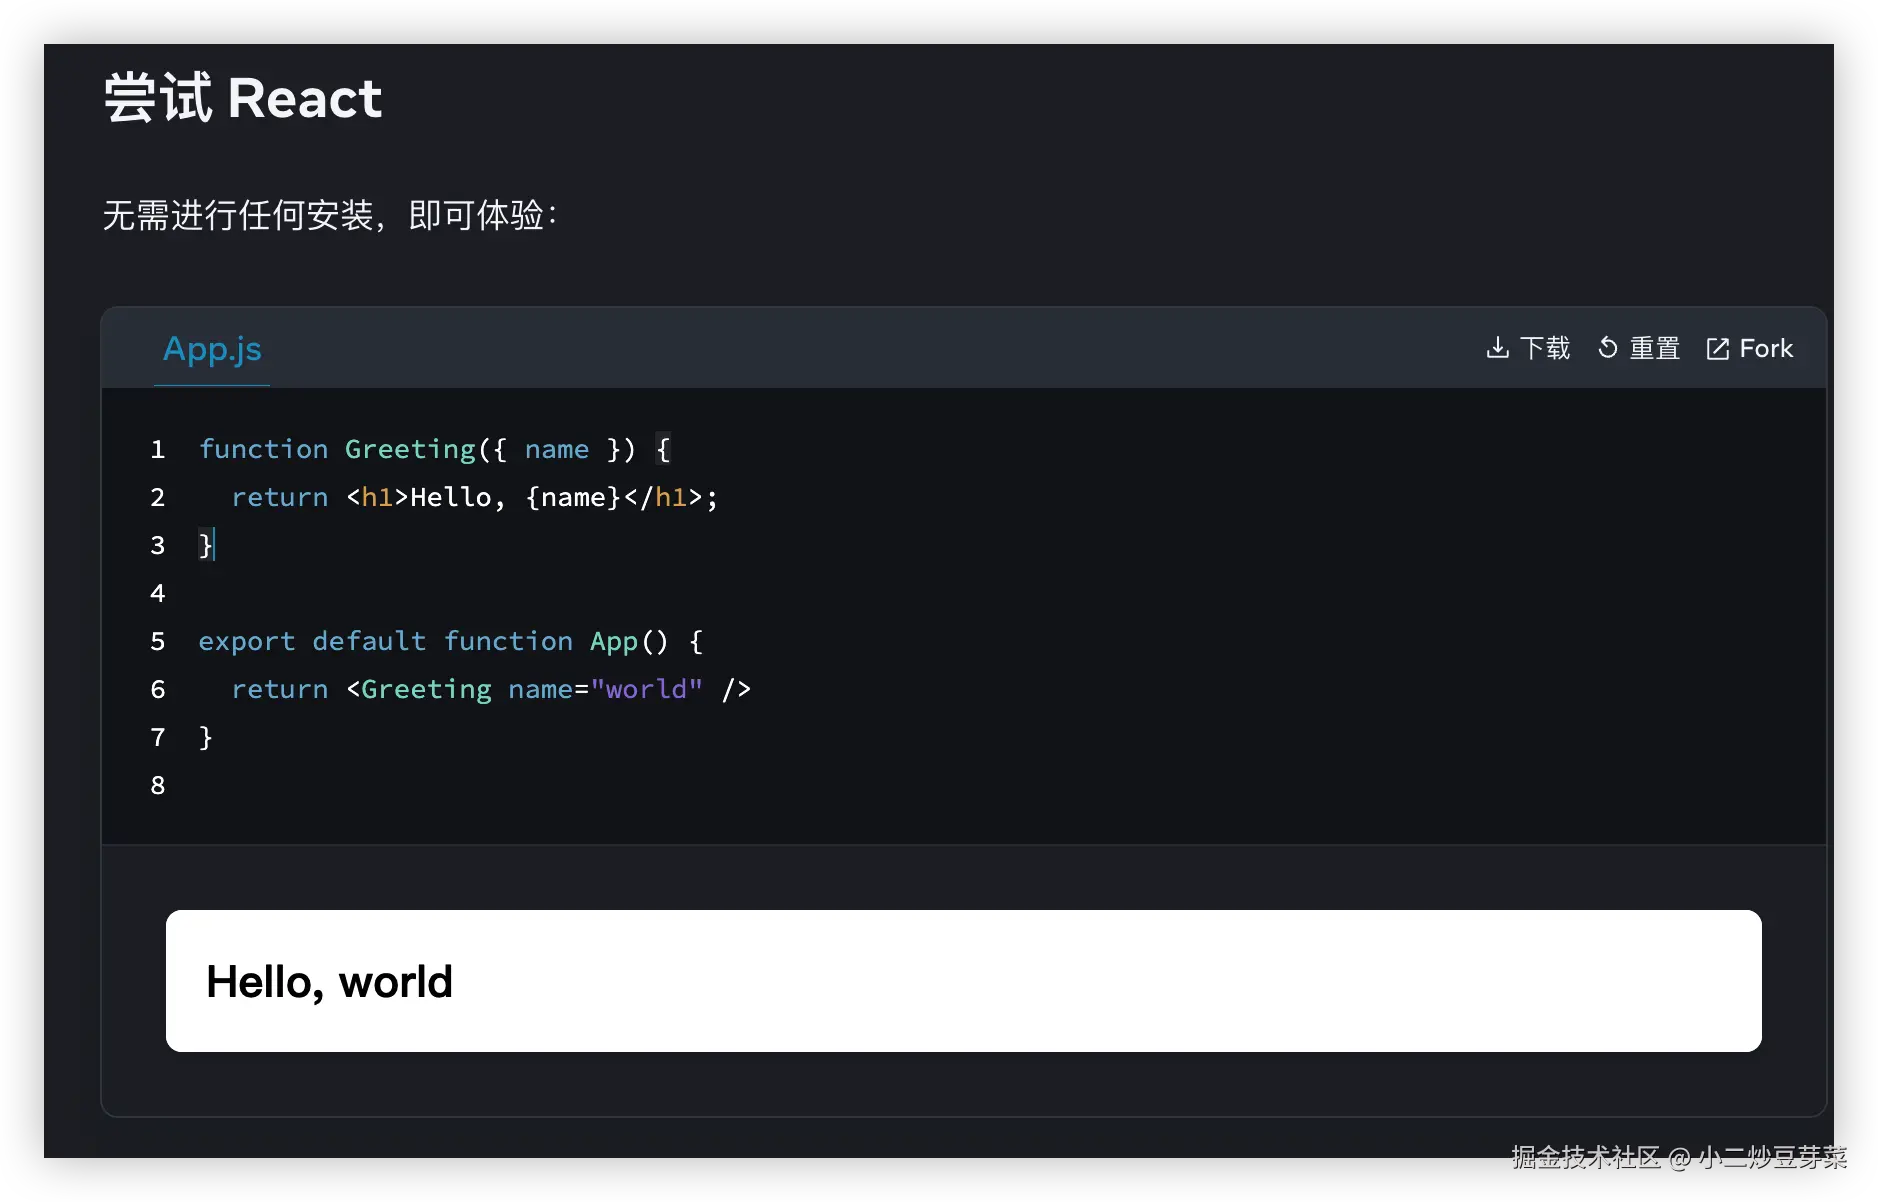The width and height of the screenshot is (1878, 1202).
Task: Click the App function name on line 5
Action: tap(614, 641)
